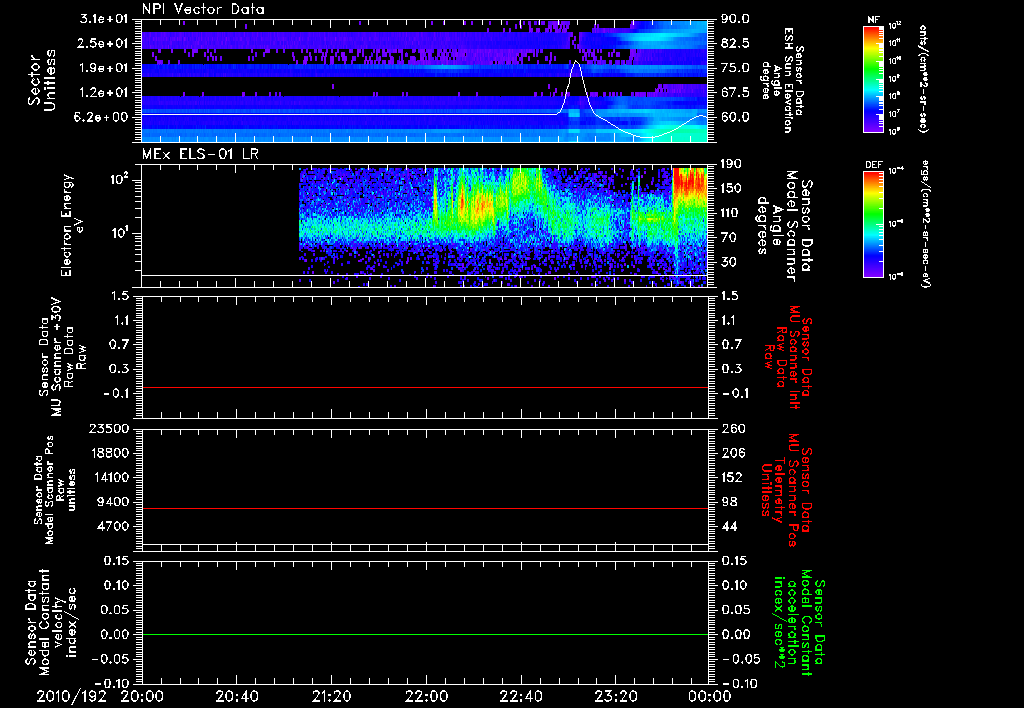Click the red 'MU Scanner Int Raw Data' label
This screenshot has width=1024, height=708.
(x=788, y=358)
